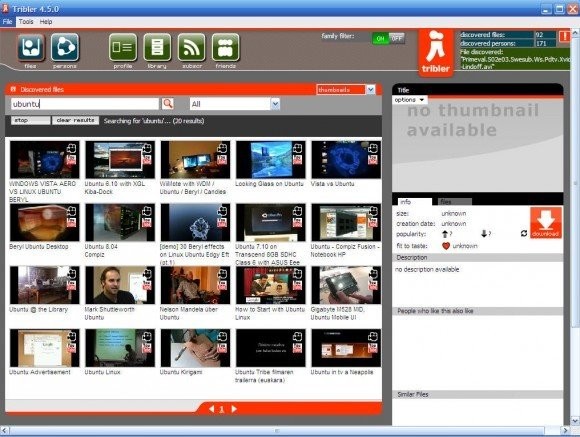This screenshot has height=437, width=580.
Task: Click the discovered files counter text
Action: [482, 35]
